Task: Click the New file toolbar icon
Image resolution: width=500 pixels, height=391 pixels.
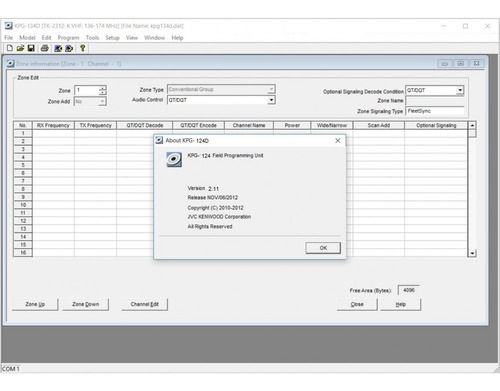Action: [10, 48]
